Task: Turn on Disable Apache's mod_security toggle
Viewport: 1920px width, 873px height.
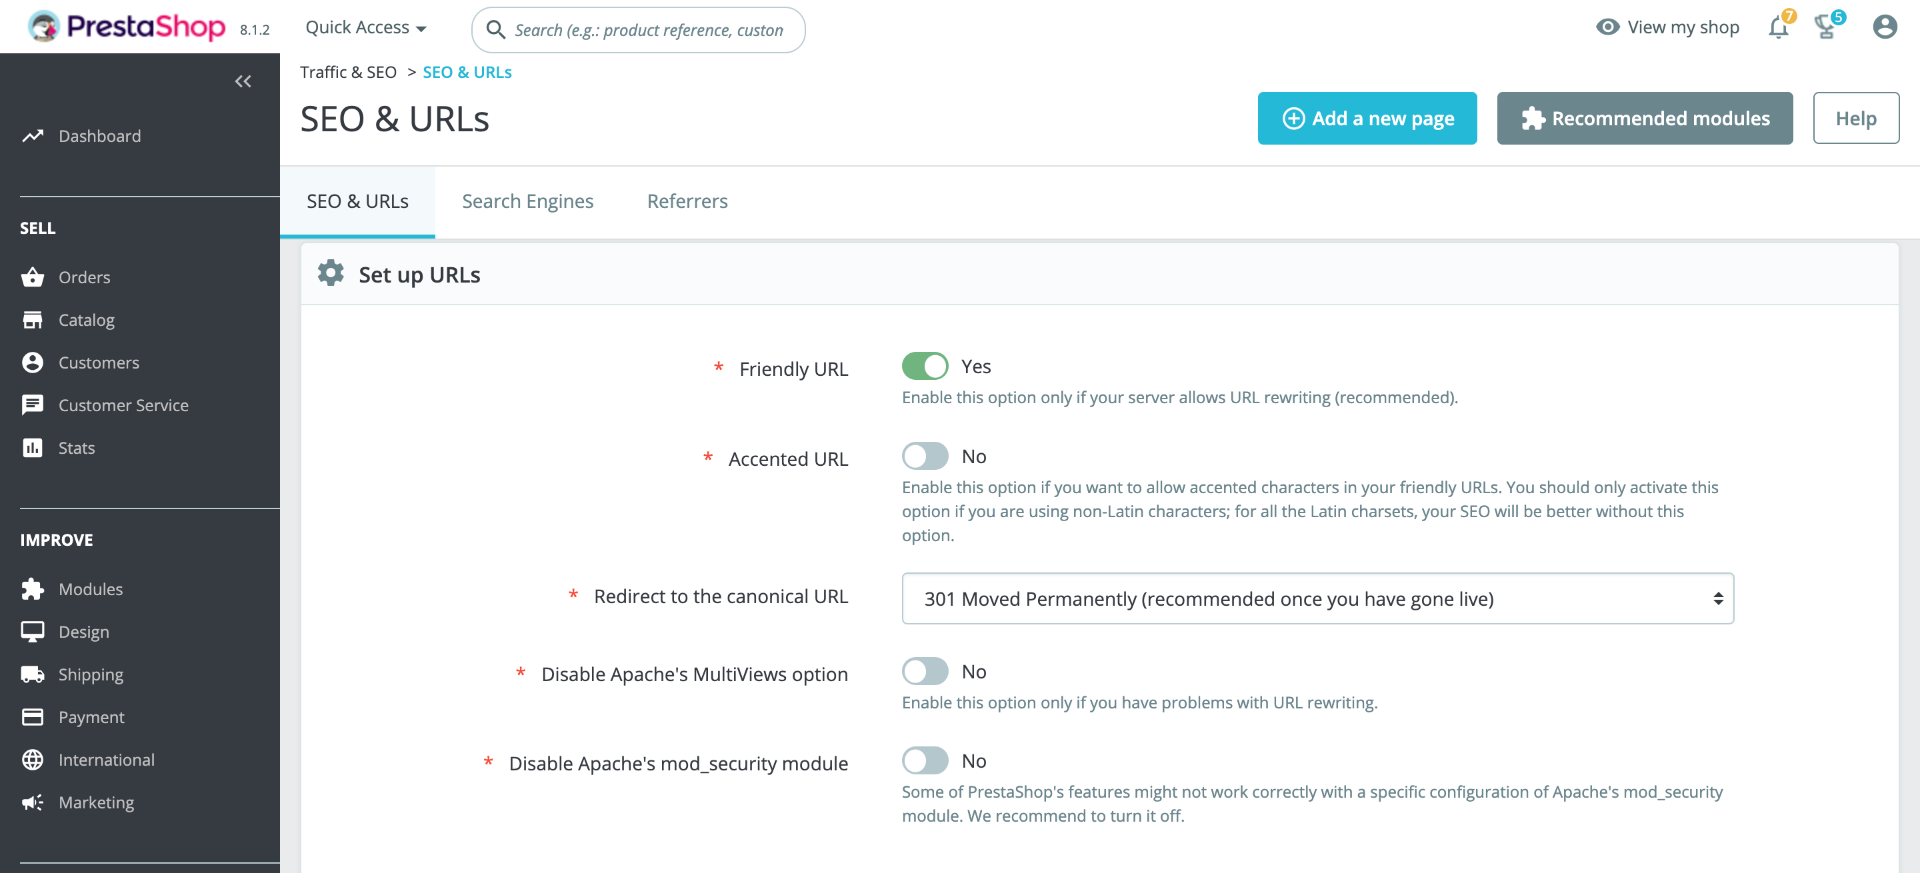Action: click(x=925, y=761)
